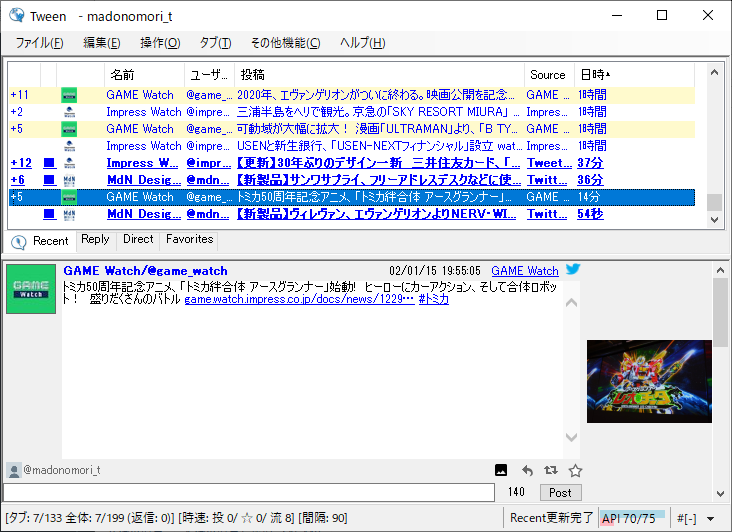
Task: Select the 【新製品】ヴィレヴァン tweet row
Action: [x=352, y=214]
